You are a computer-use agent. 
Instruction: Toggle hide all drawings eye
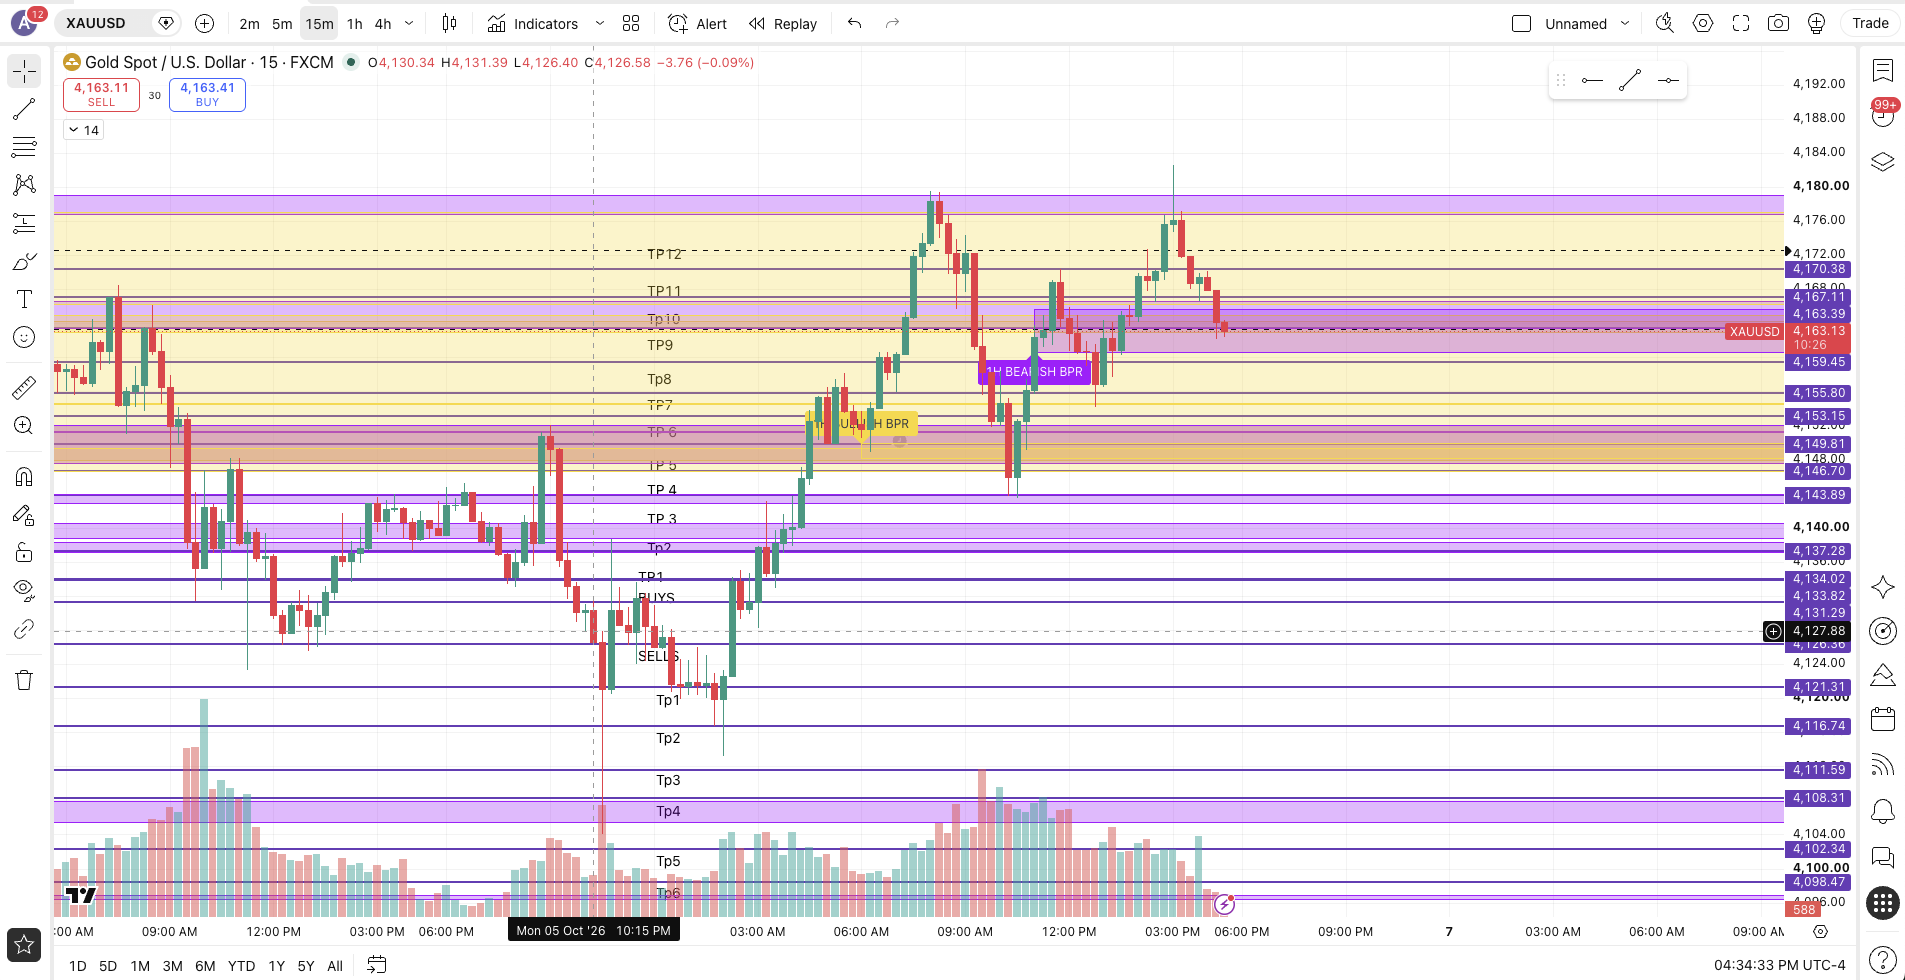point(24,591)
